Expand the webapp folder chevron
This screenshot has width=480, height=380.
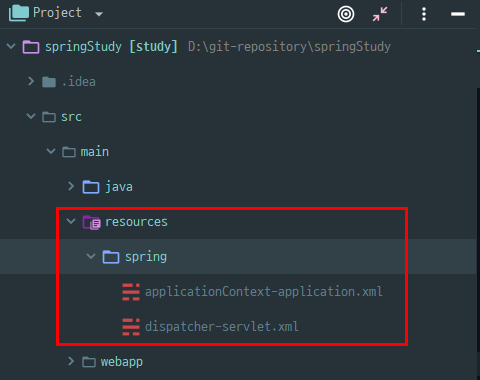click(x=71, y=361)
